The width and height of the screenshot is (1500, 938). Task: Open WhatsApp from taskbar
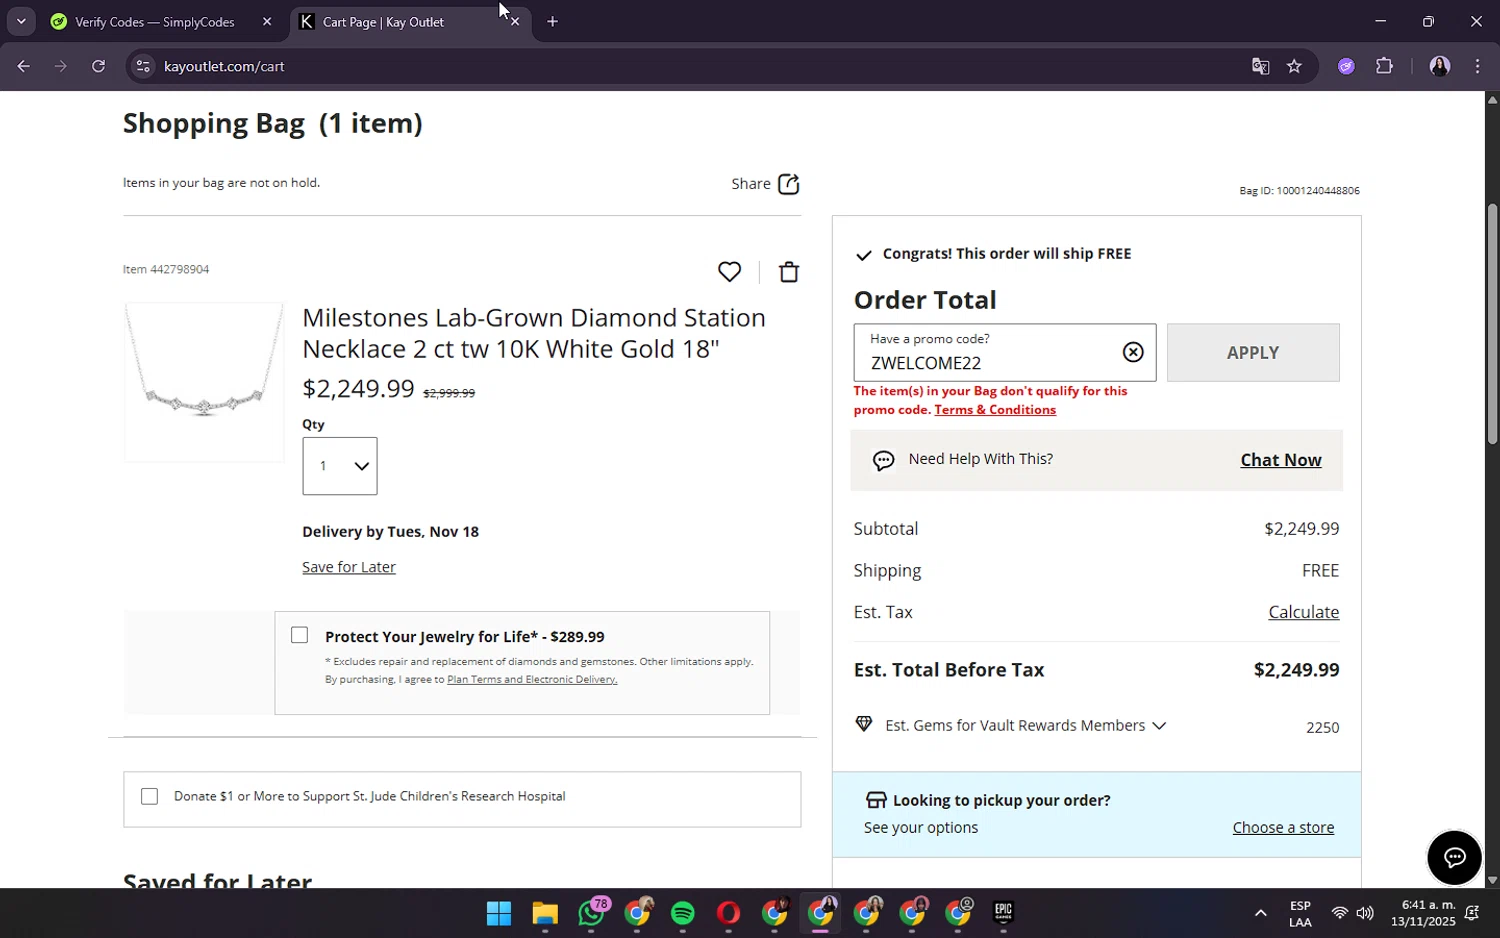[592, 913]
